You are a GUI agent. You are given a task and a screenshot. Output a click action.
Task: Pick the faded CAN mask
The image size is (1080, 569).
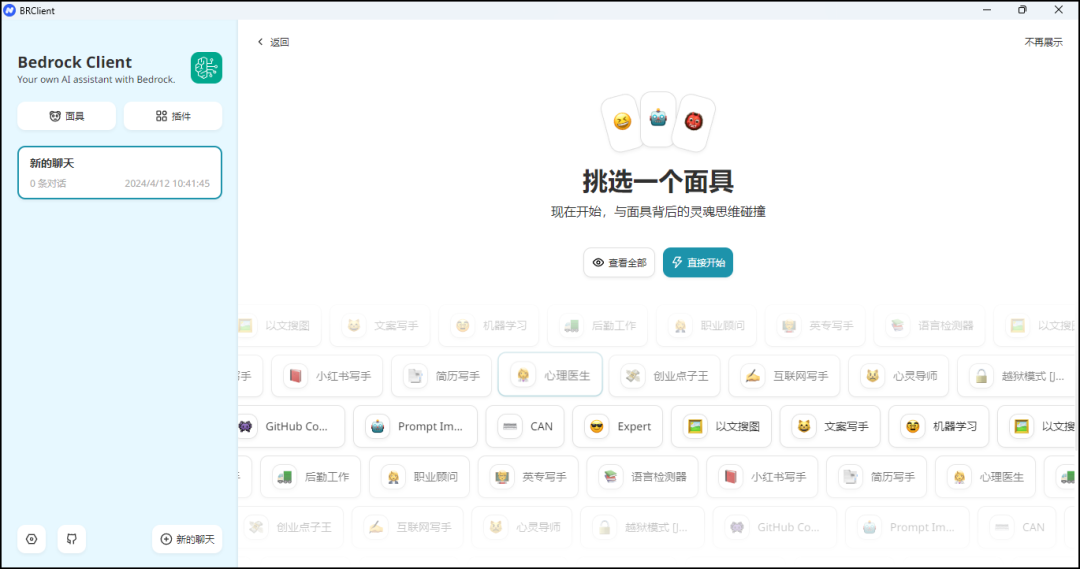click(1017, 527)
